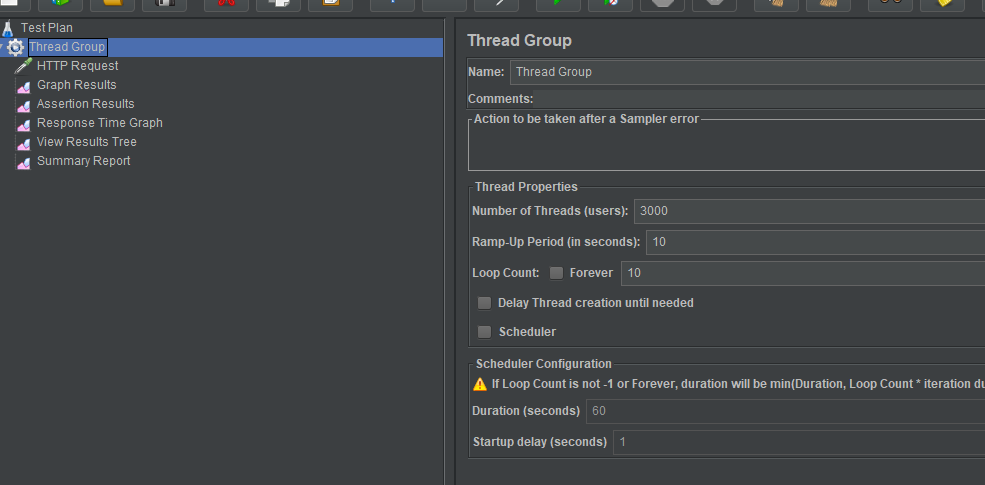Screen dimensions: 985x485
Task: Click the Thread Properties section label
Action: pyautogui.click(x=526, y=187)
